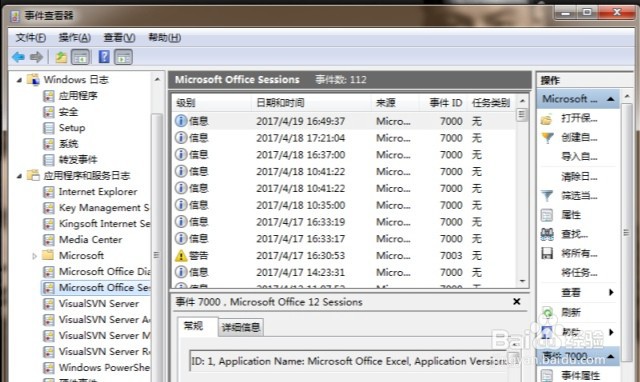The image size is (640, 382).
Task: Click the blue Help question mark icon
Action: (x=104, y=57)
